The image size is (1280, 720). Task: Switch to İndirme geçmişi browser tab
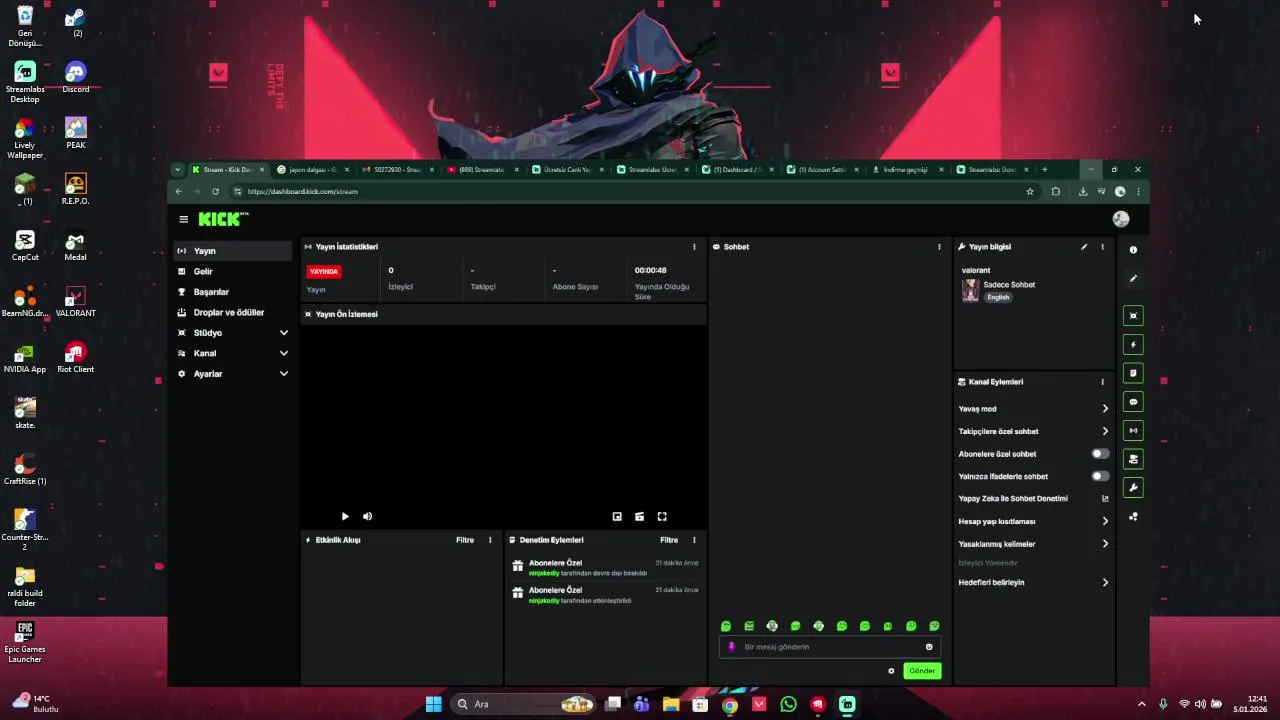[x=908, y=170]
